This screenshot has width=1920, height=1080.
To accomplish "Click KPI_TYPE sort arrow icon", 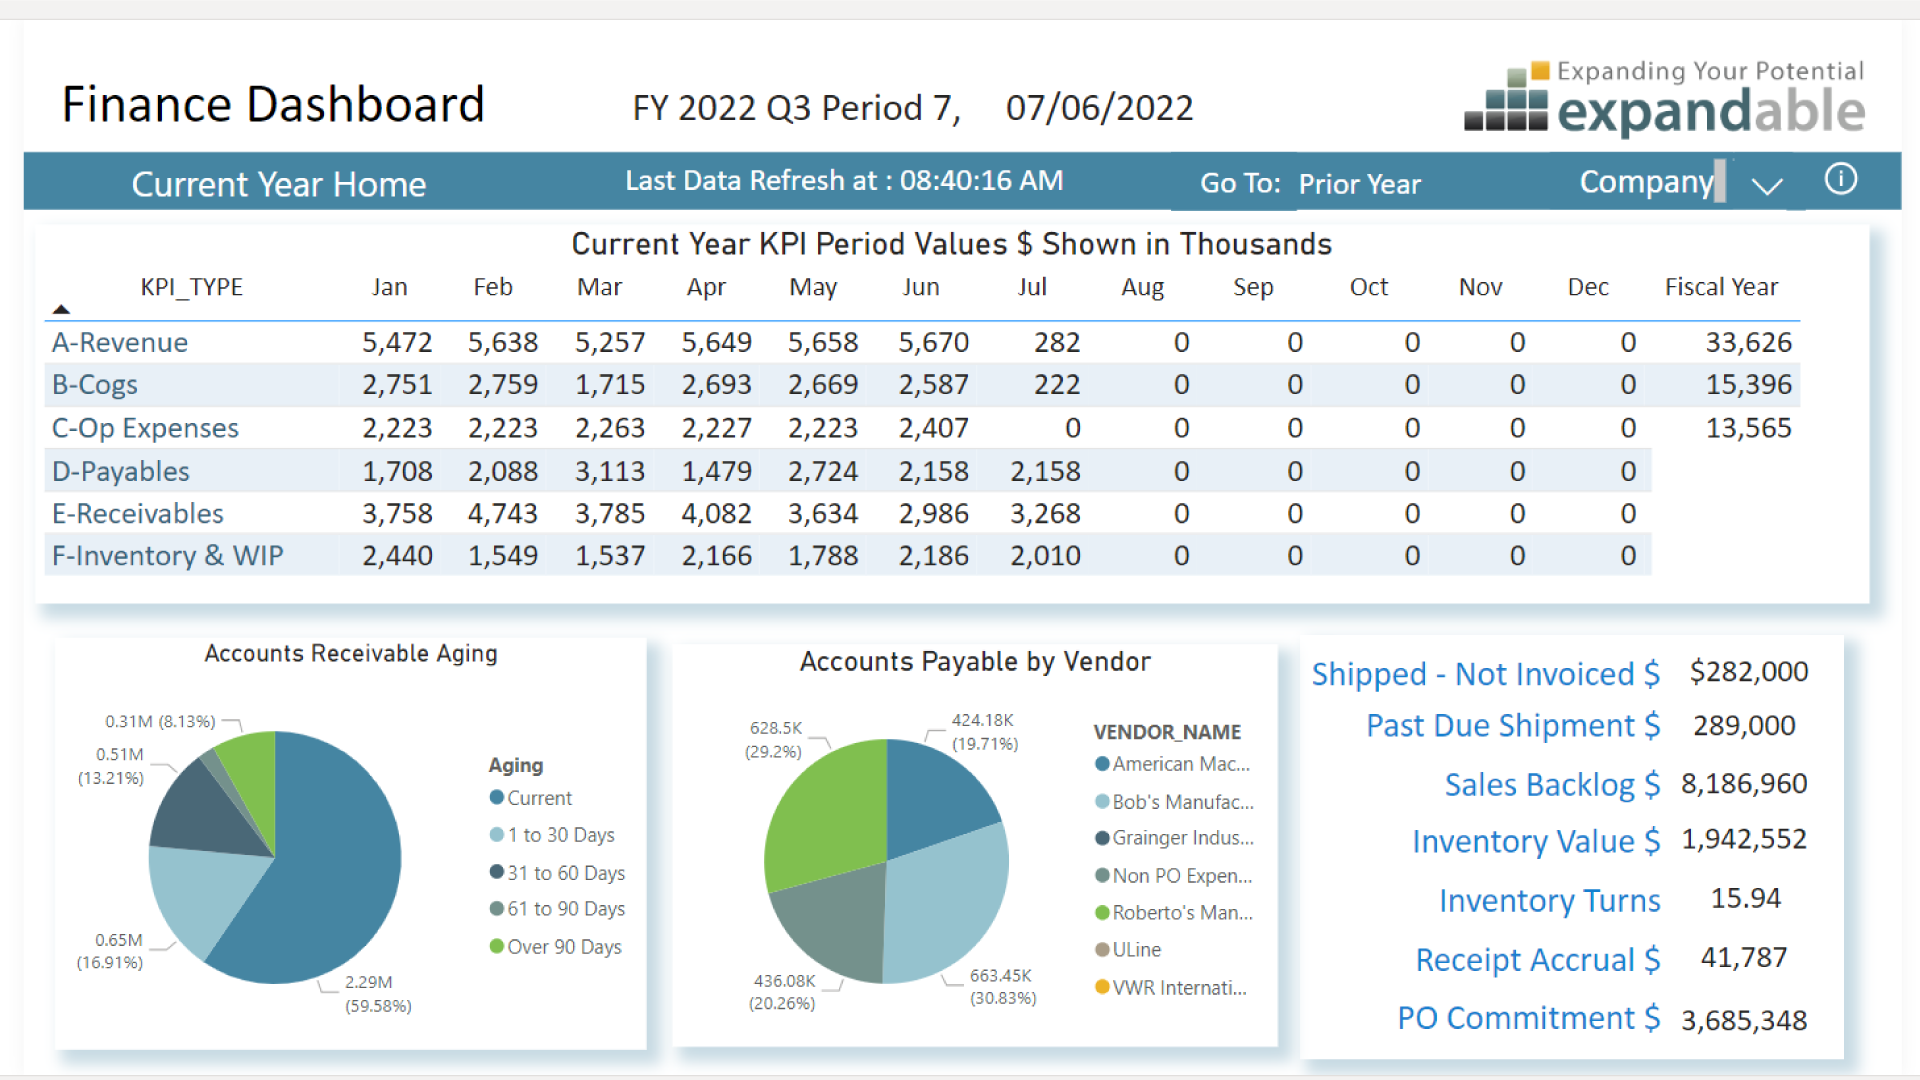I will 61,309.
